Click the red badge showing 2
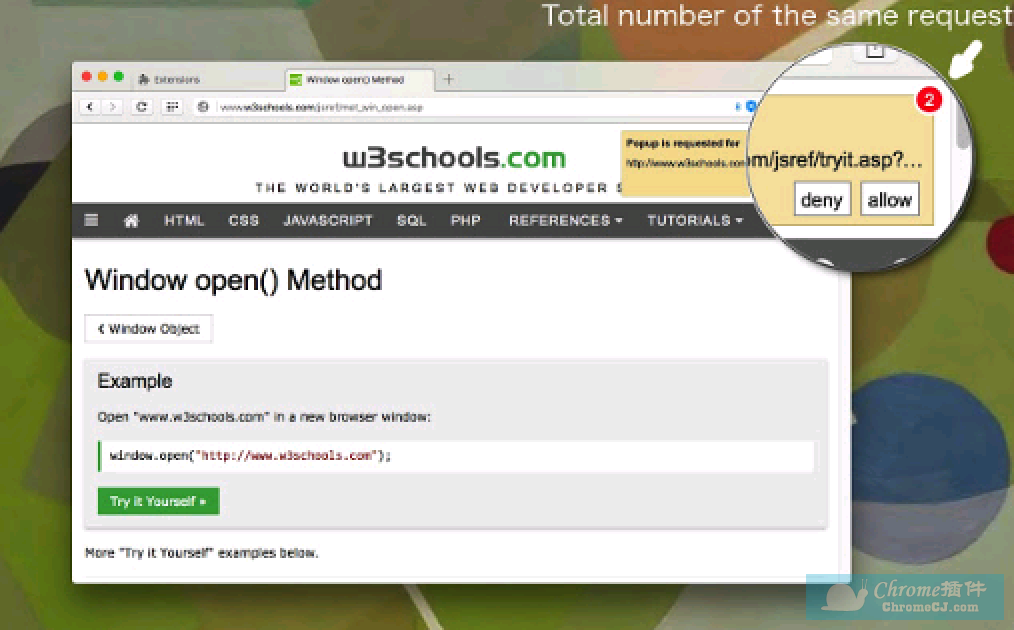This screenshot has width=1014, height=630. pyautogui.click(x=929, y=100)
